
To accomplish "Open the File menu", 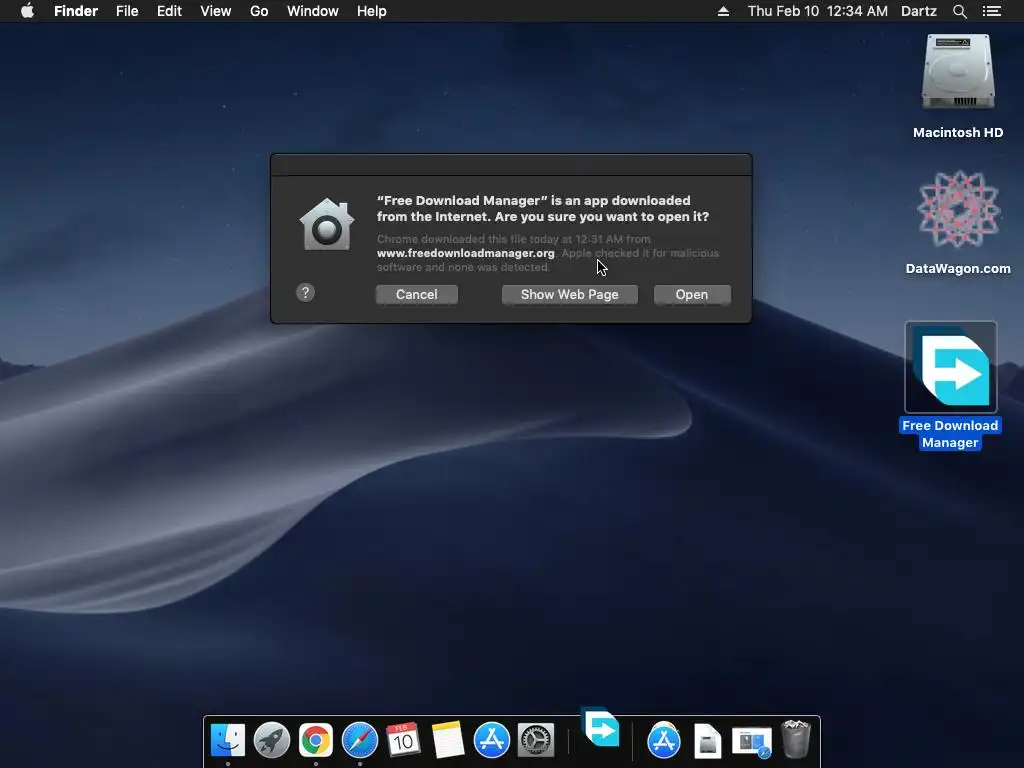I will (x=127, y=11).
